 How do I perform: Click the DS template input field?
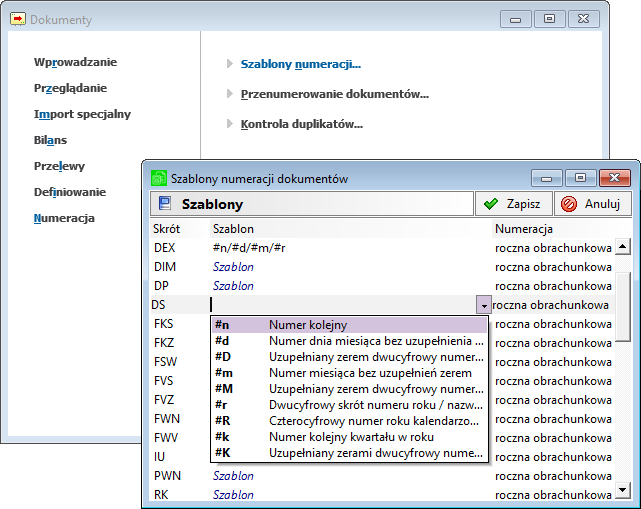tap(343, 305)
